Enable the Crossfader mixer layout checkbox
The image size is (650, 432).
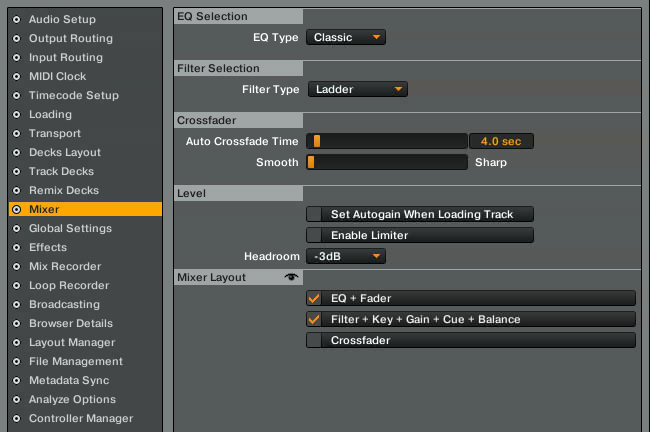(x=314, y=340)
